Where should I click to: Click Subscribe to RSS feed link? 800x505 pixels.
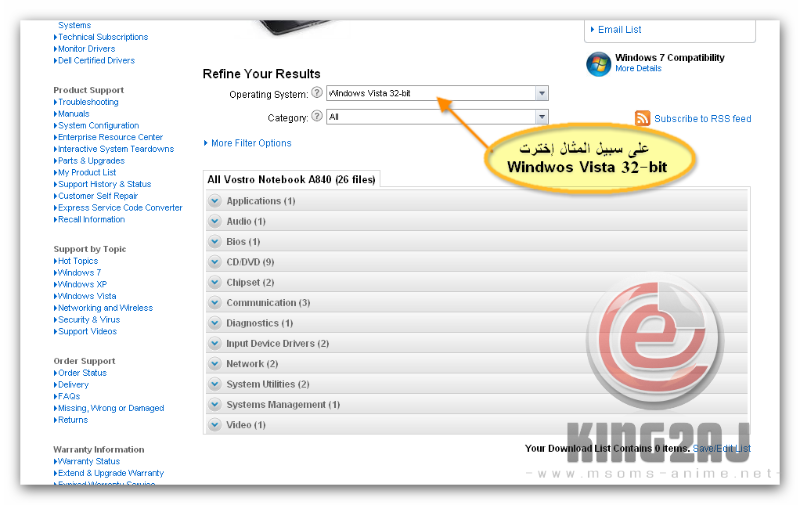tap(702, 119)
